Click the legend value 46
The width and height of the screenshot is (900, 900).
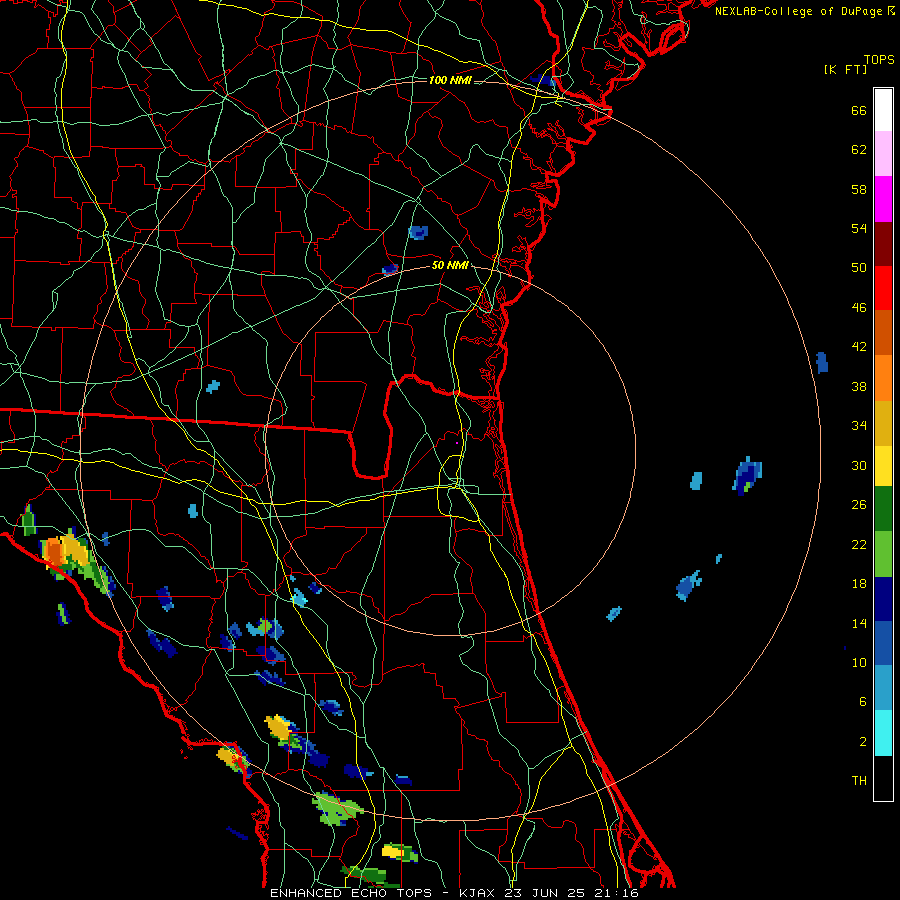point(859,308)
